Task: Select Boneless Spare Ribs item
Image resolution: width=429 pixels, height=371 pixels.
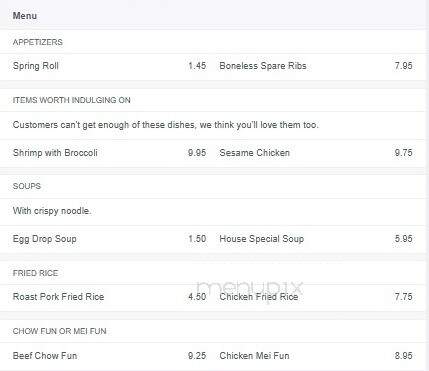Action: pyautogui.click(x=263, y=66)
